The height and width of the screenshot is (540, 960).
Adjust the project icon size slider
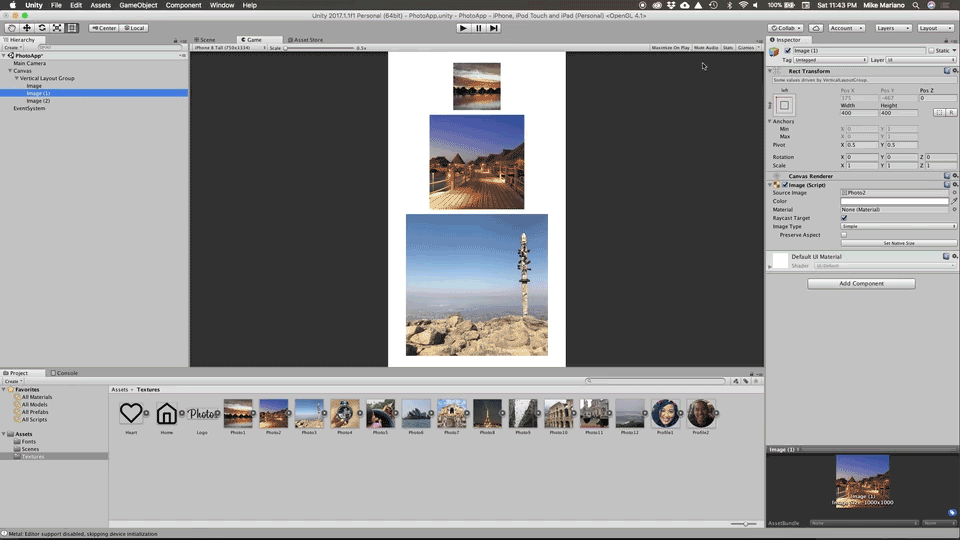pos(744,524)
